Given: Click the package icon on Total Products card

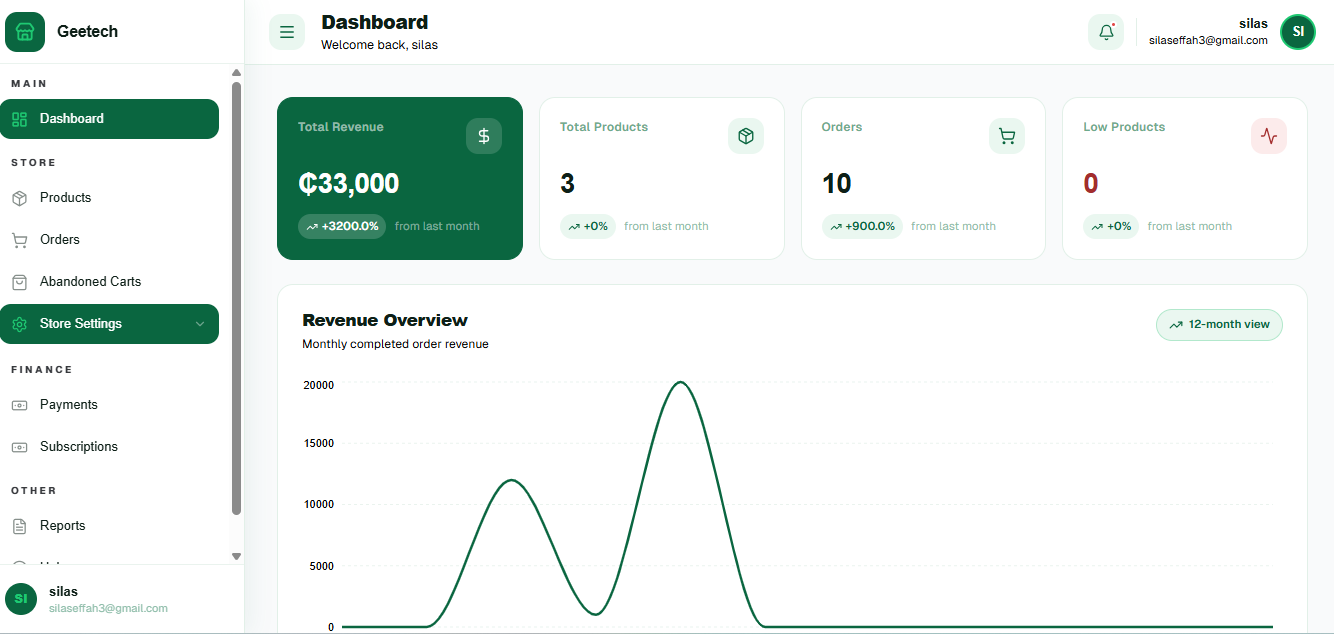Looking at the screenshot, I should 746,136.
